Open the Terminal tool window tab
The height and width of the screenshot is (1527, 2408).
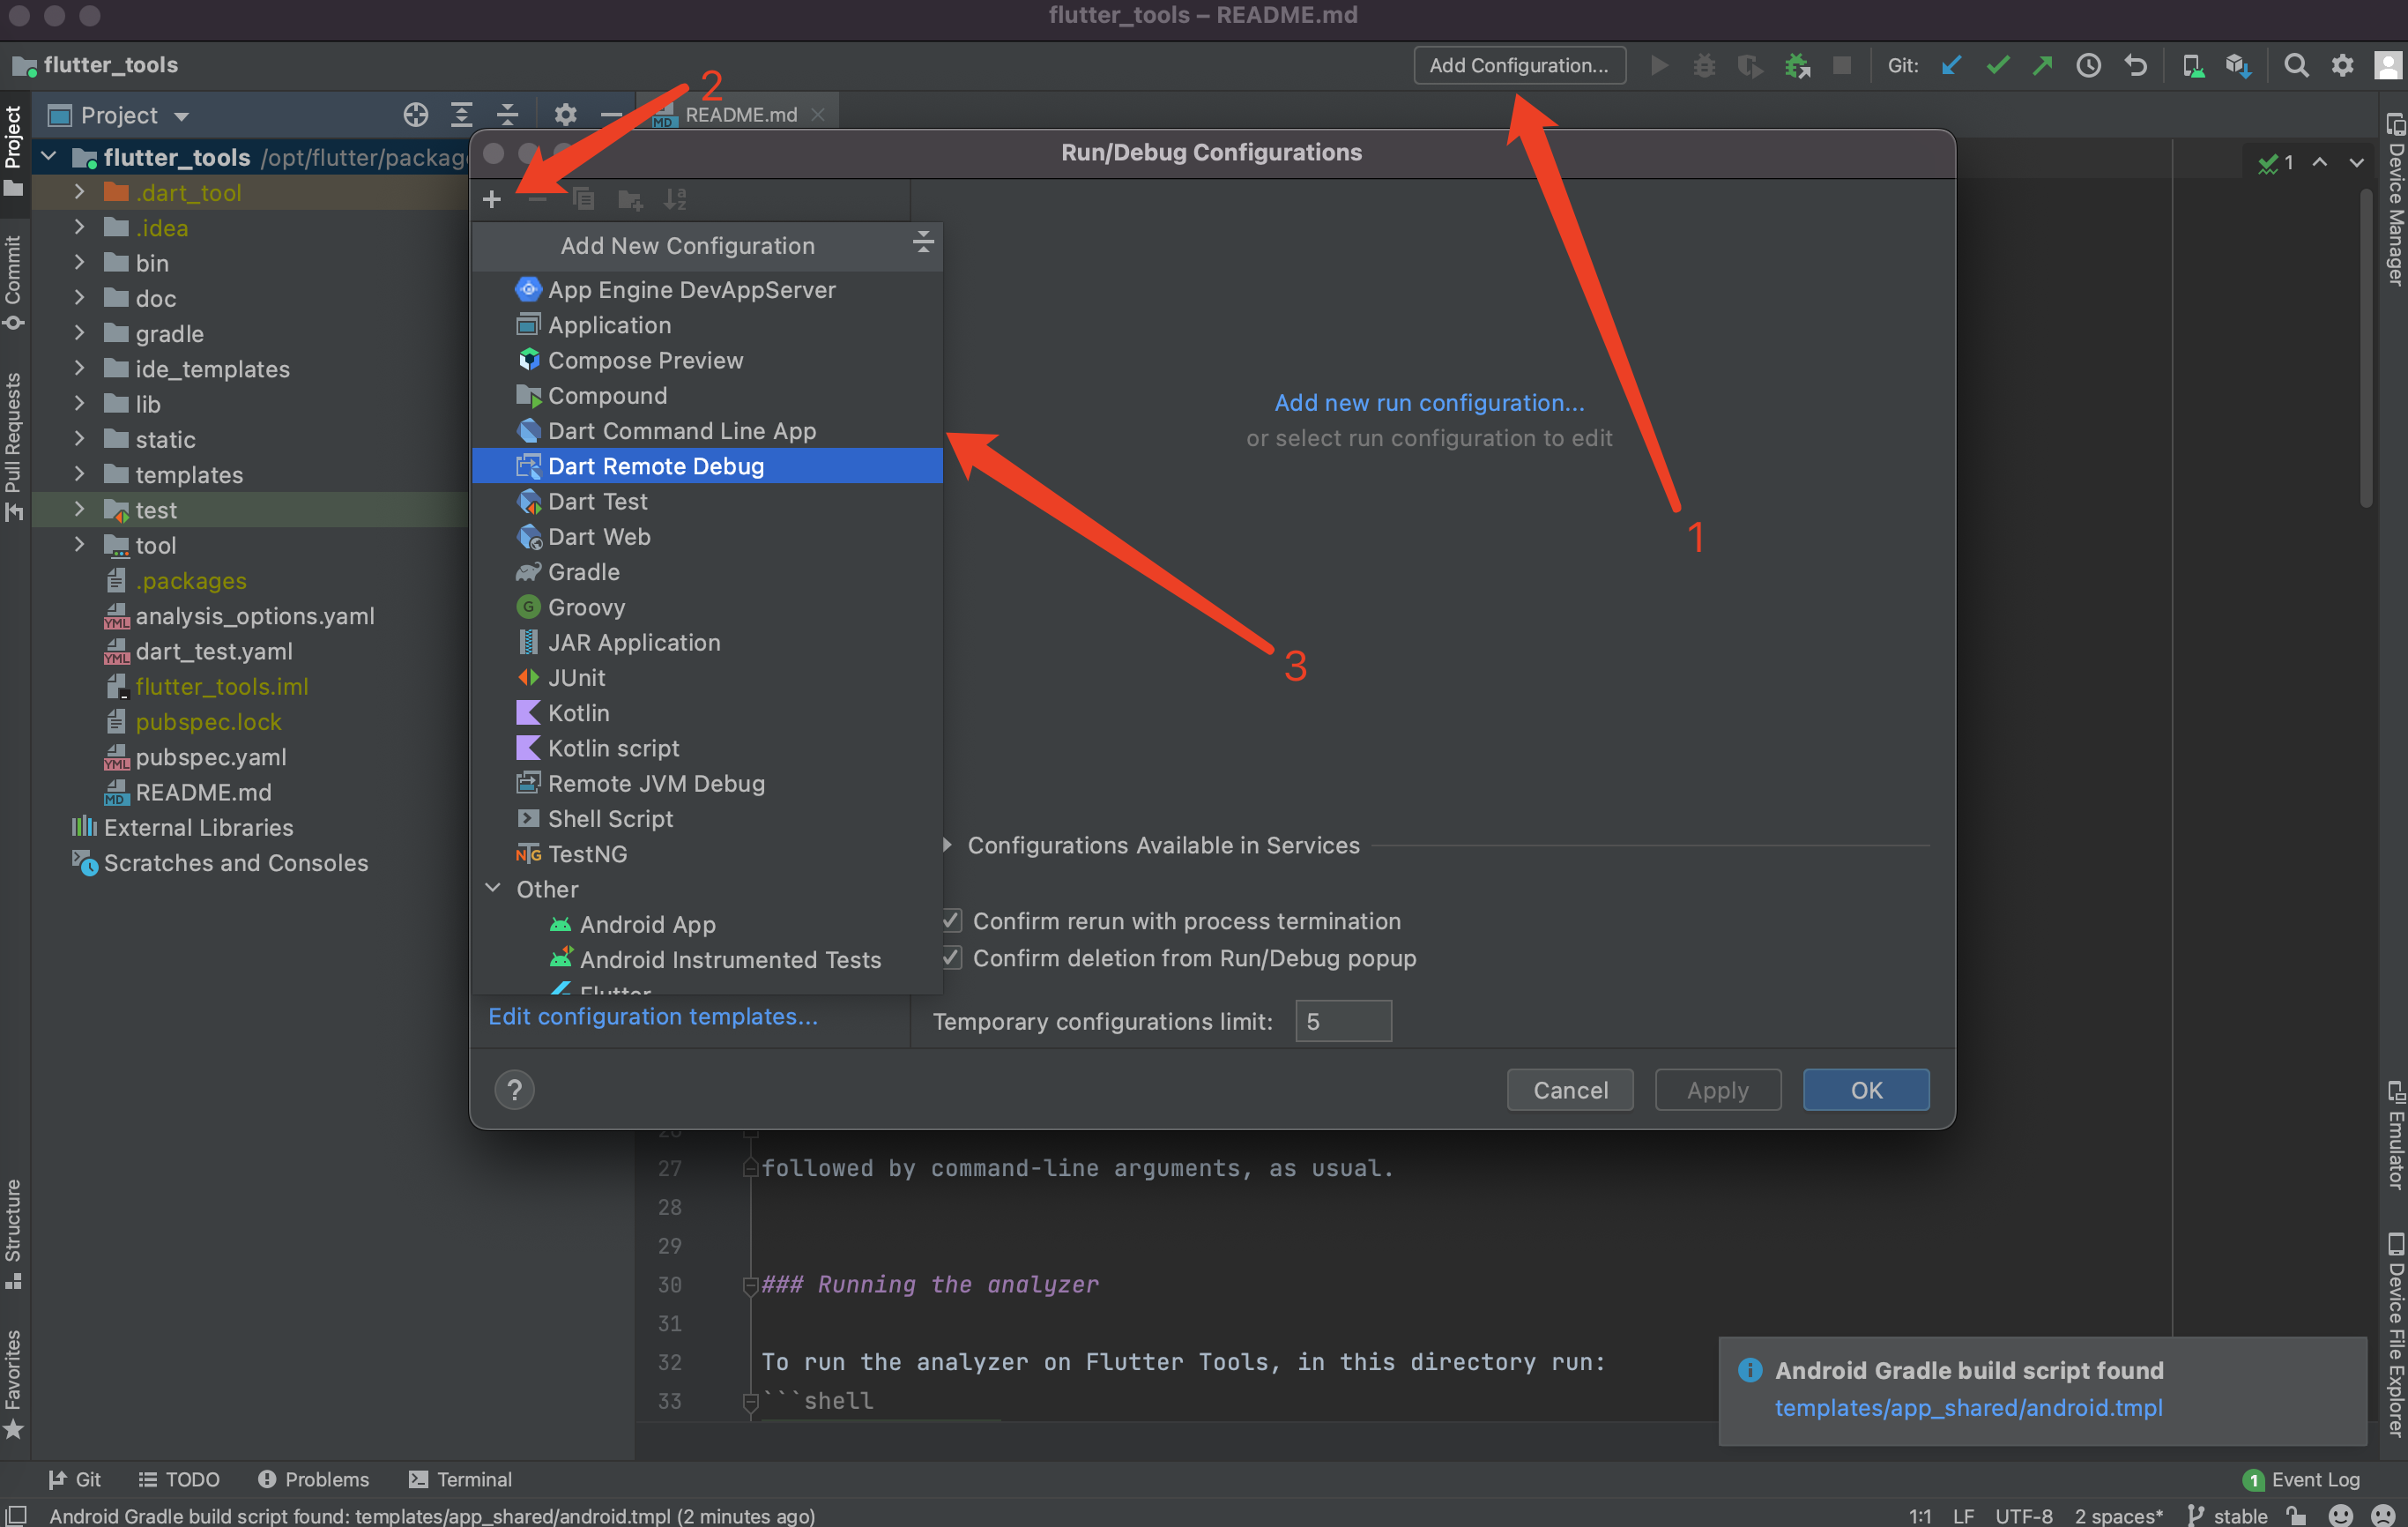(x=460, y=1479)
